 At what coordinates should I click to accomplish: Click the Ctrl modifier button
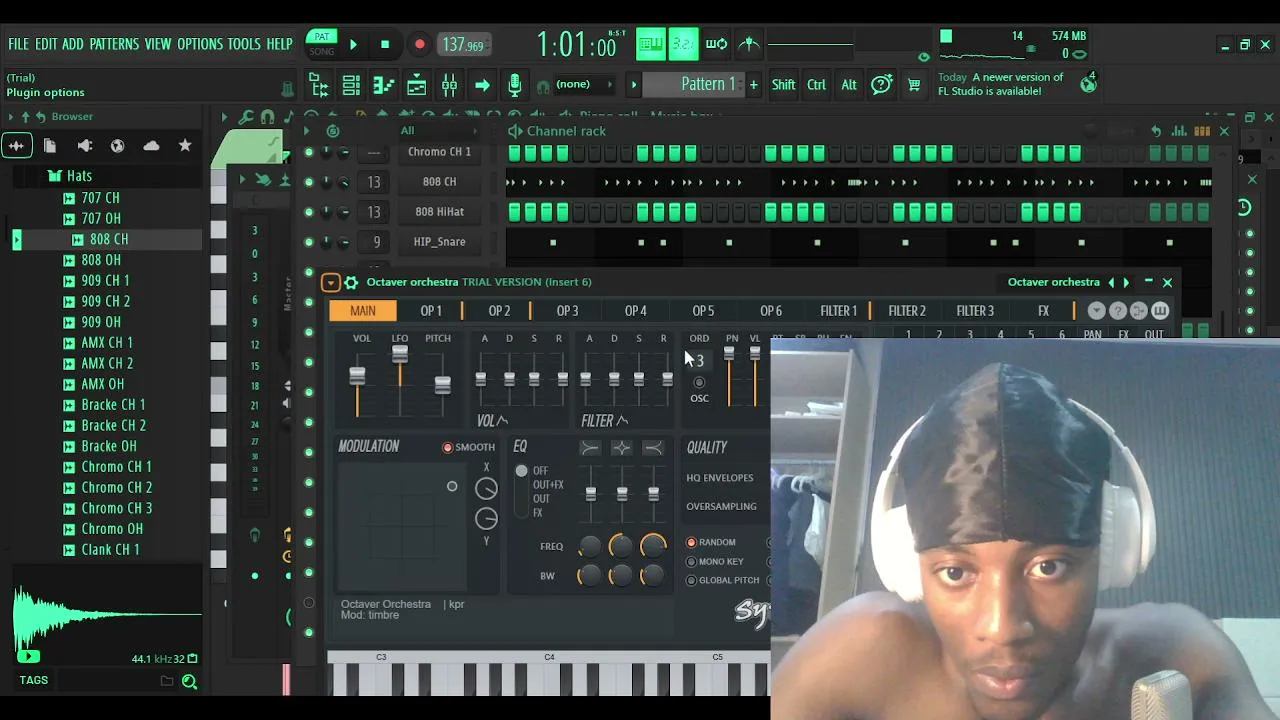coord(816,85)
